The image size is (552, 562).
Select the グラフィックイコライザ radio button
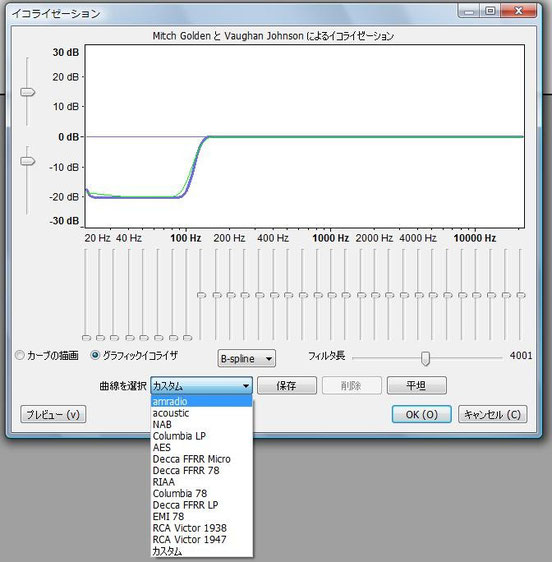pyautogui.click(x=95, y=355)
